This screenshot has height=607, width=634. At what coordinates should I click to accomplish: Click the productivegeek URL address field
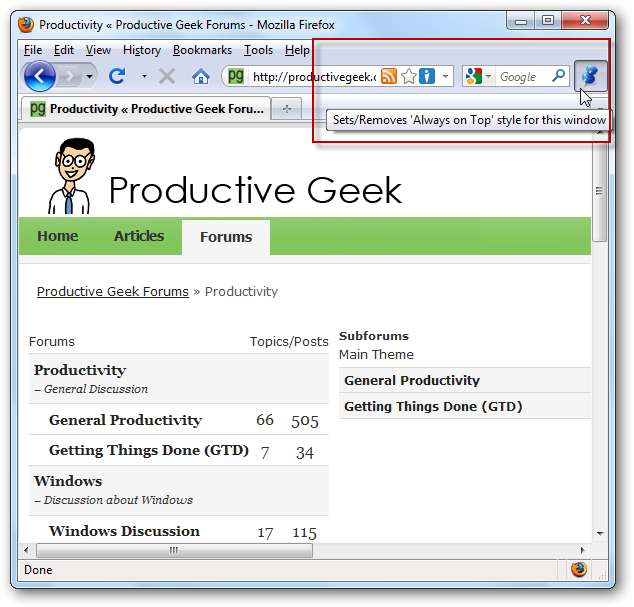tap(313, 76)
